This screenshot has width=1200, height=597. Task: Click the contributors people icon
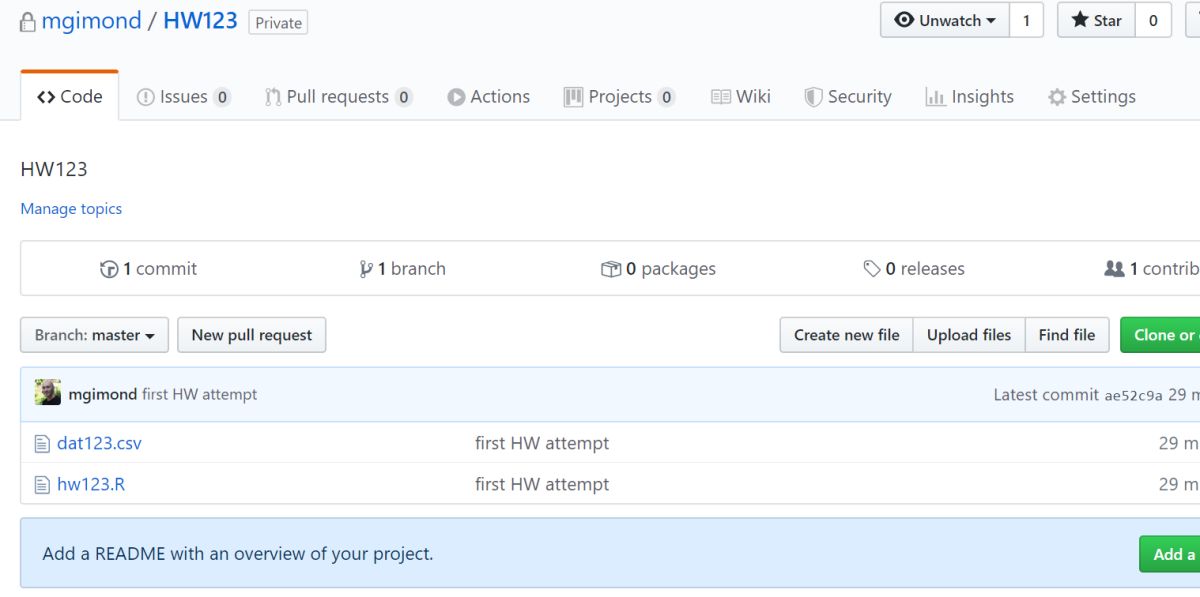pyautogui.click(x=1114, y=269)
